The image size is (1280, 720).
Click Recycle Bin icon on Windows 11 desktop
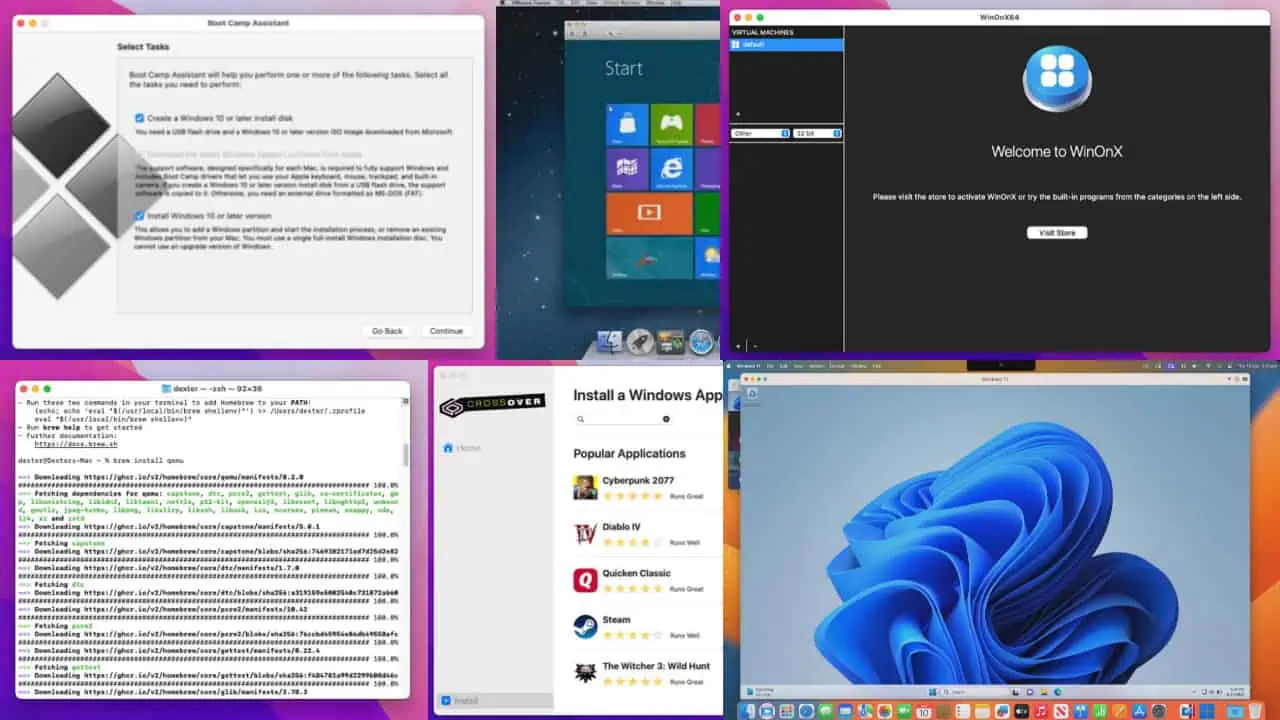[752, 394]
